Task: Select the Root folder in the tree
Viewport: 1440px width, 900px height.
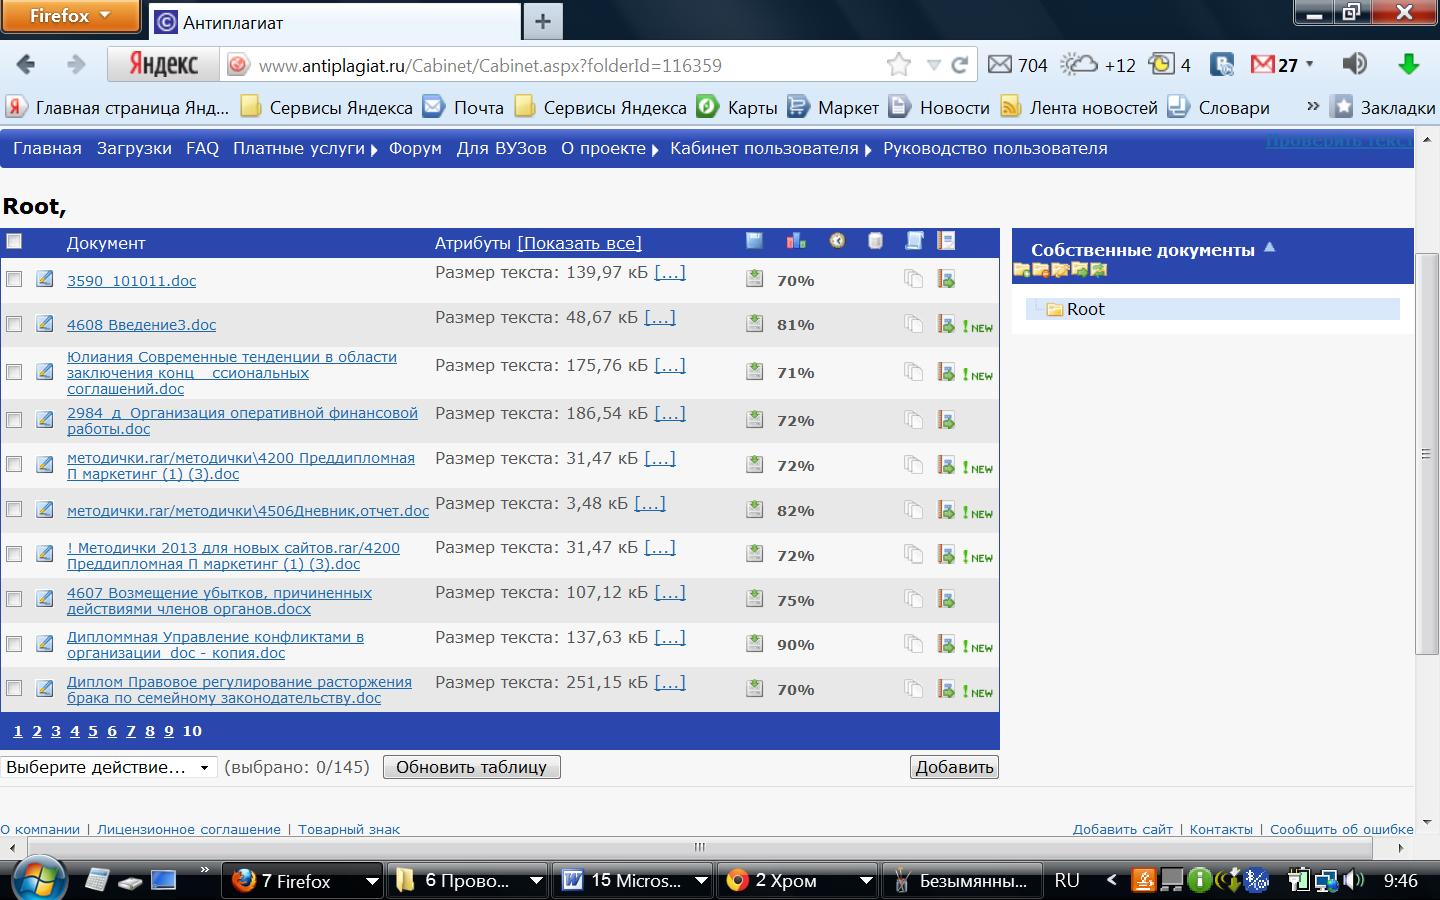Action: pyautogui.click(x=1085, y=309)
